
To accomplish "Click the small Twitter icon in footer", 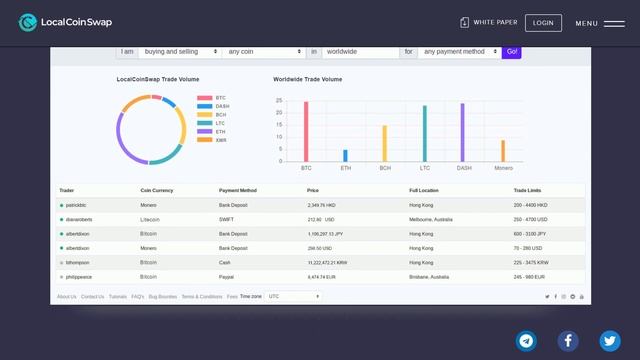I will [547, 297].
